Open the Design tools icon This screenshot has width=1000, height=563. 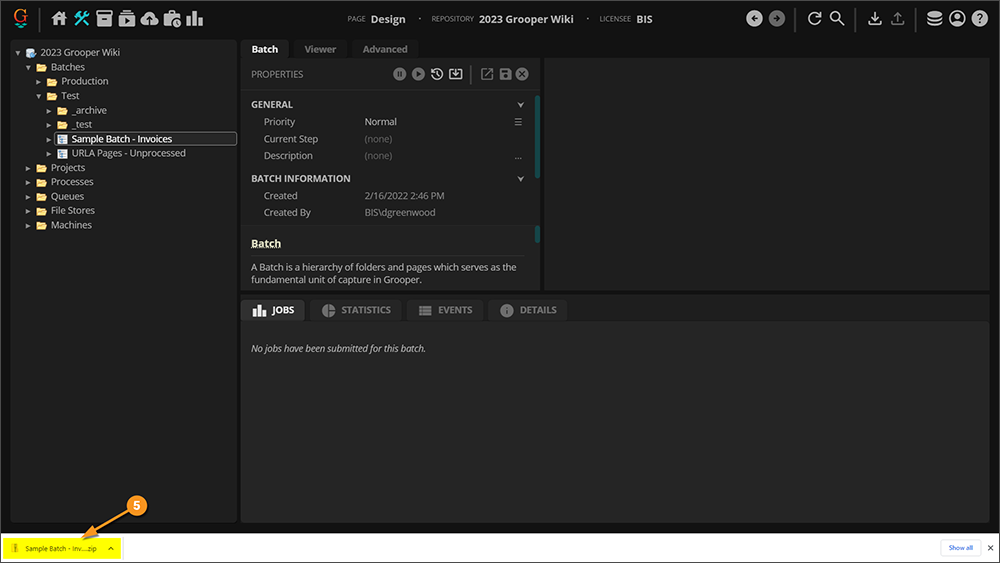82,18
